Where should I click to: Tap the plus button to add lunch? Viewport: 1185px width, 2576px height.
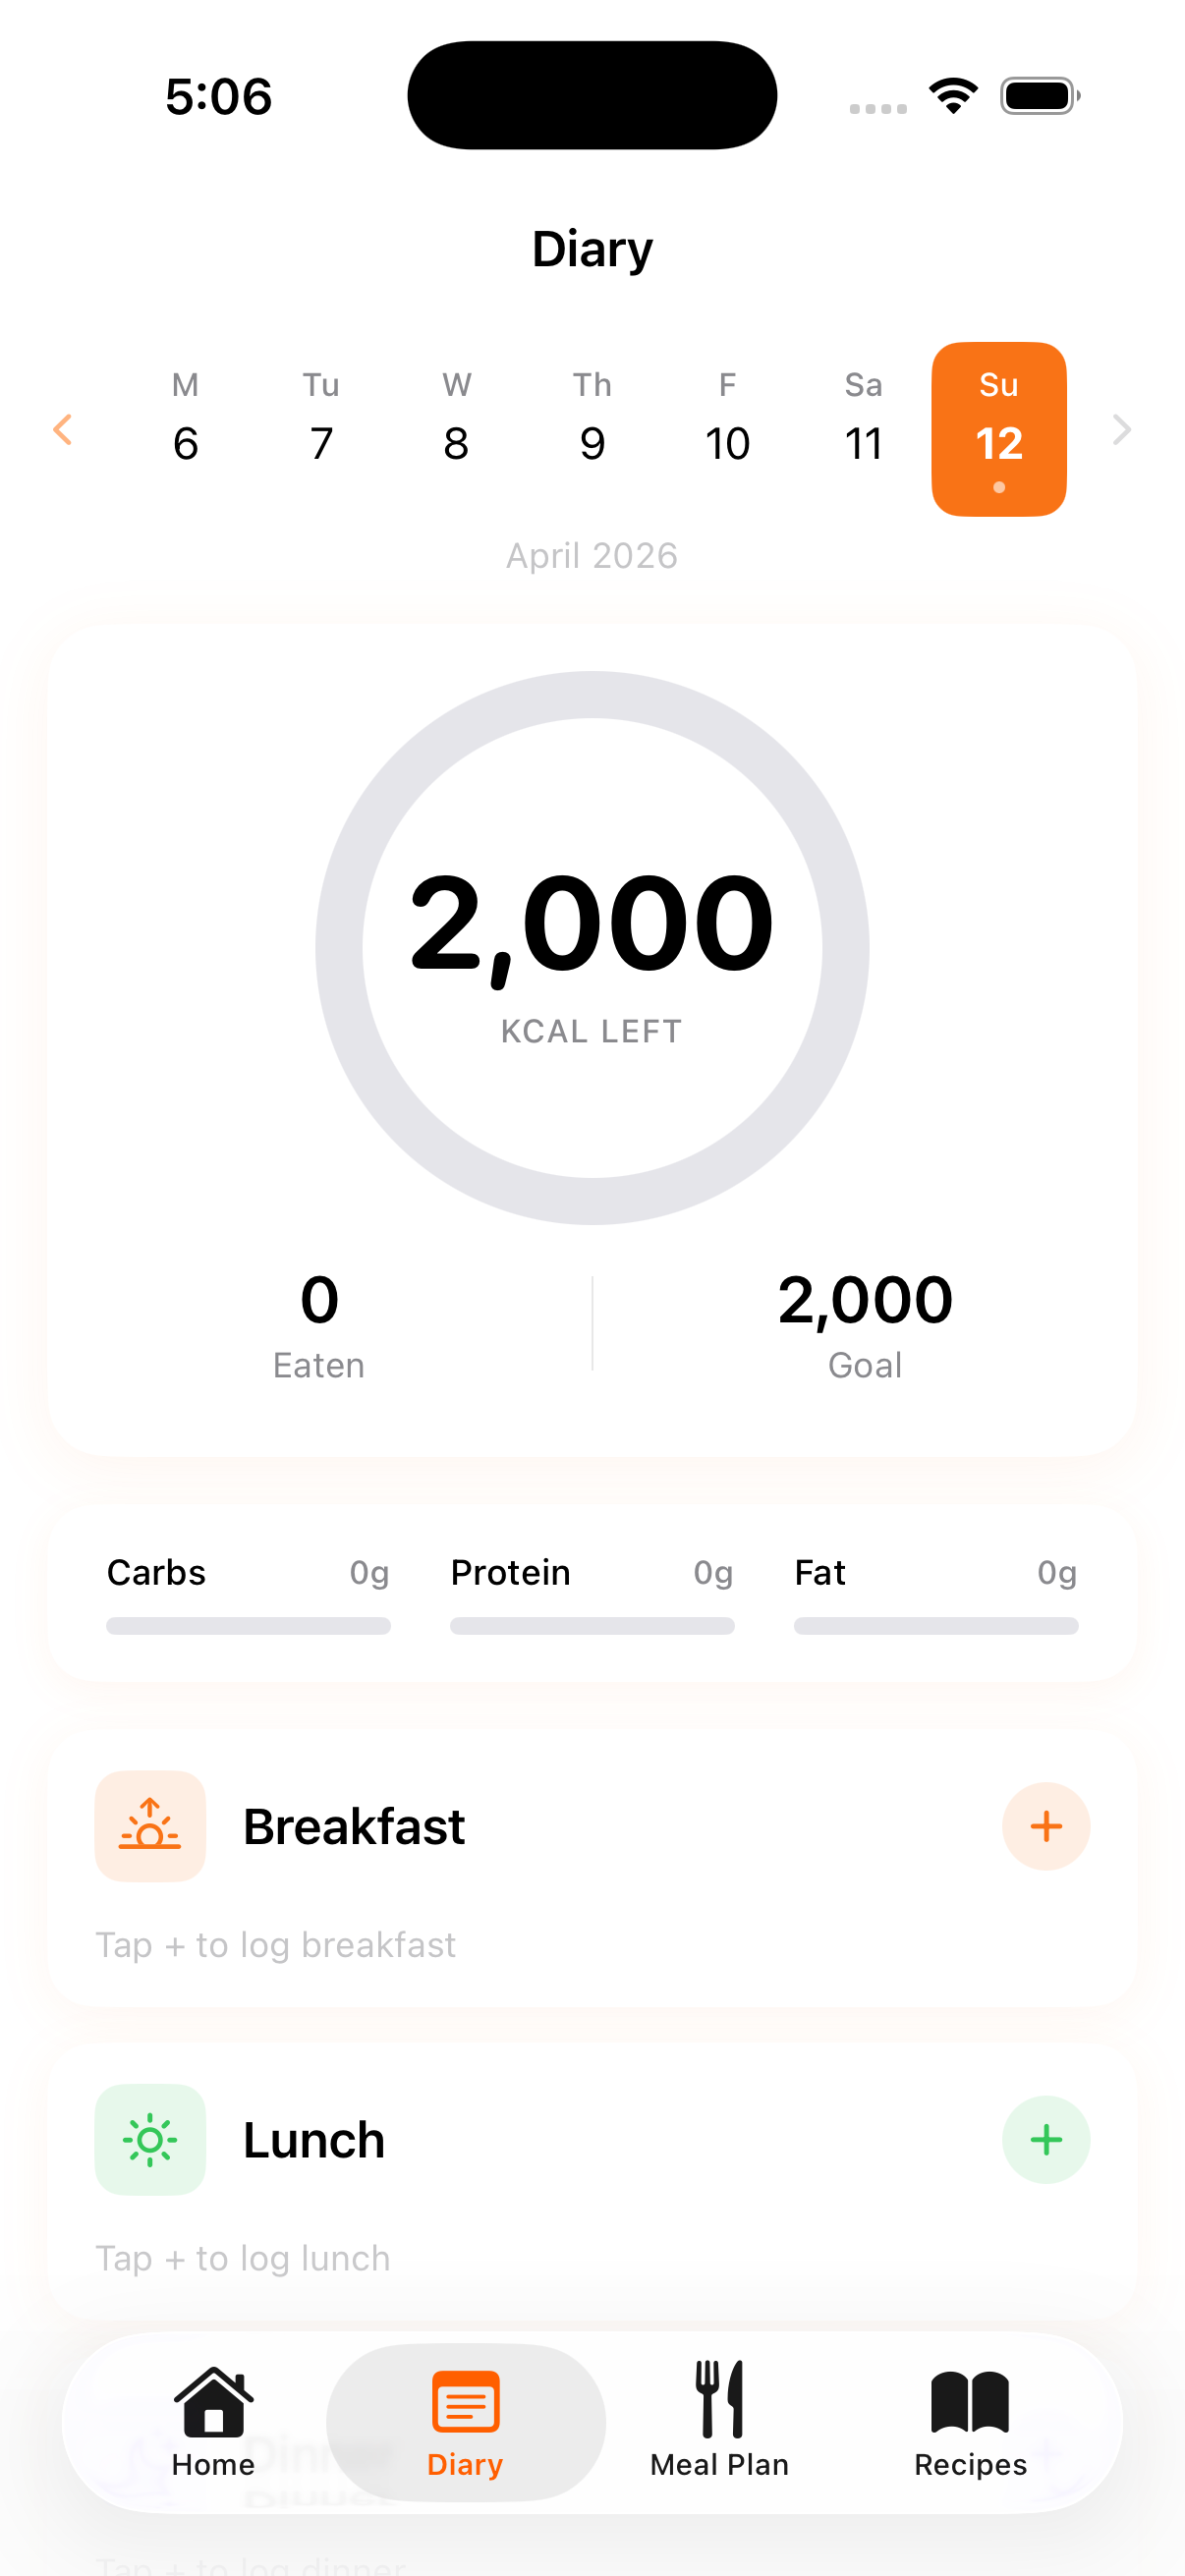click(x=1045, y=2139)
